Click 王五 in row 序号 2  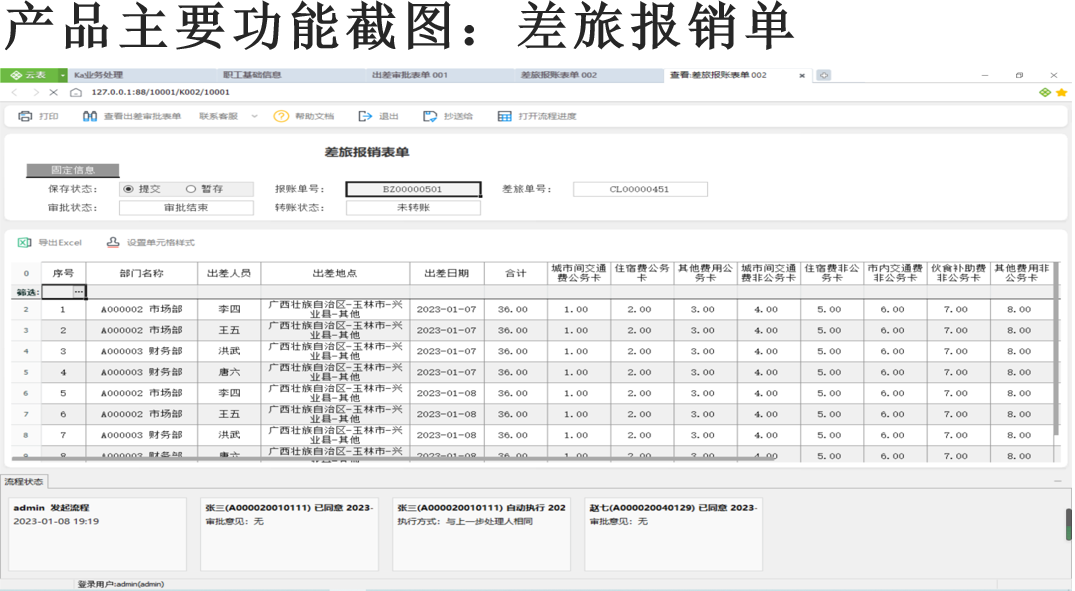229,330
